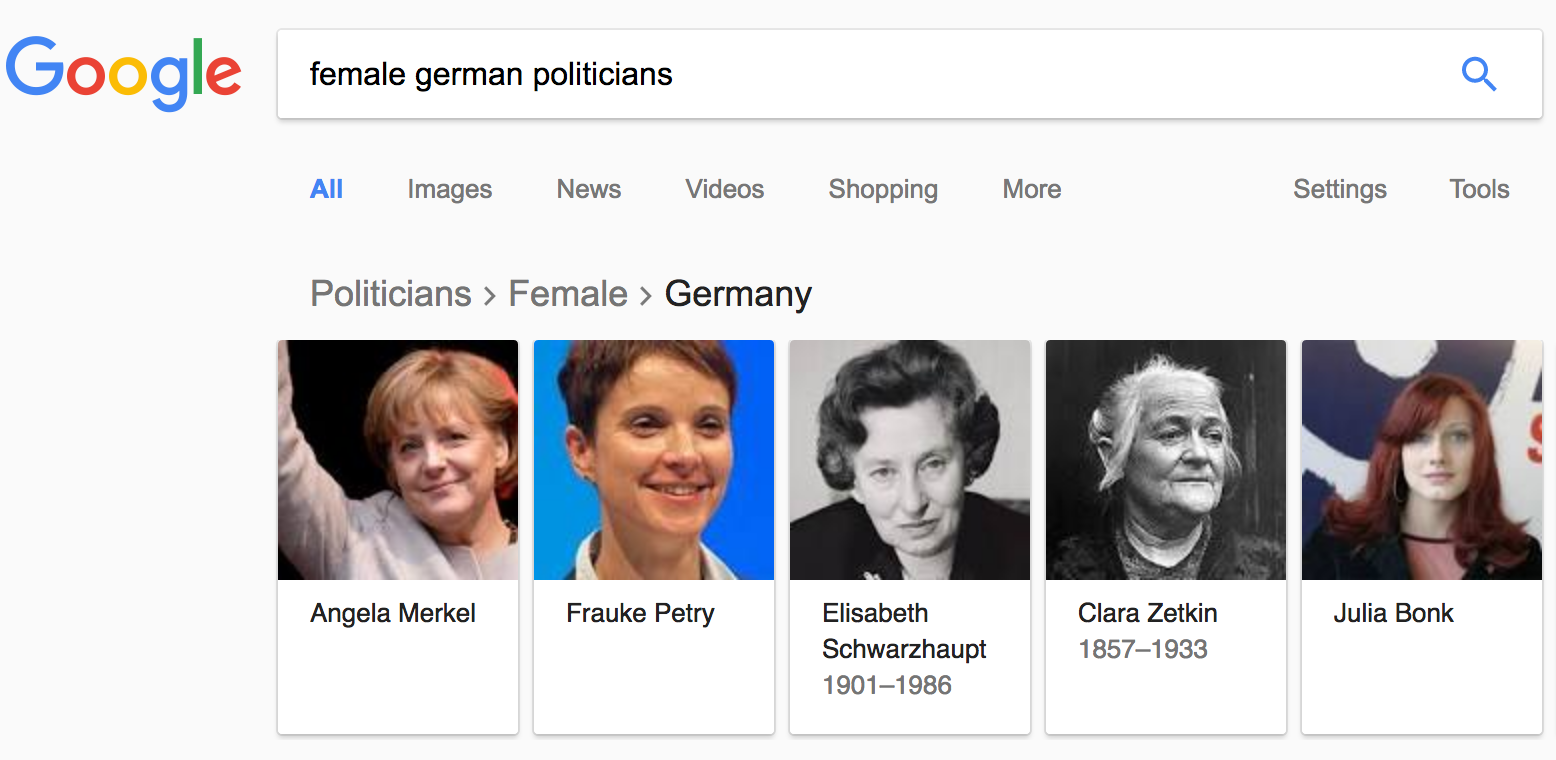The width and height of the screenshot is (1556, 760).
Task: Switch to the Images tab
Action: point(450,189)
